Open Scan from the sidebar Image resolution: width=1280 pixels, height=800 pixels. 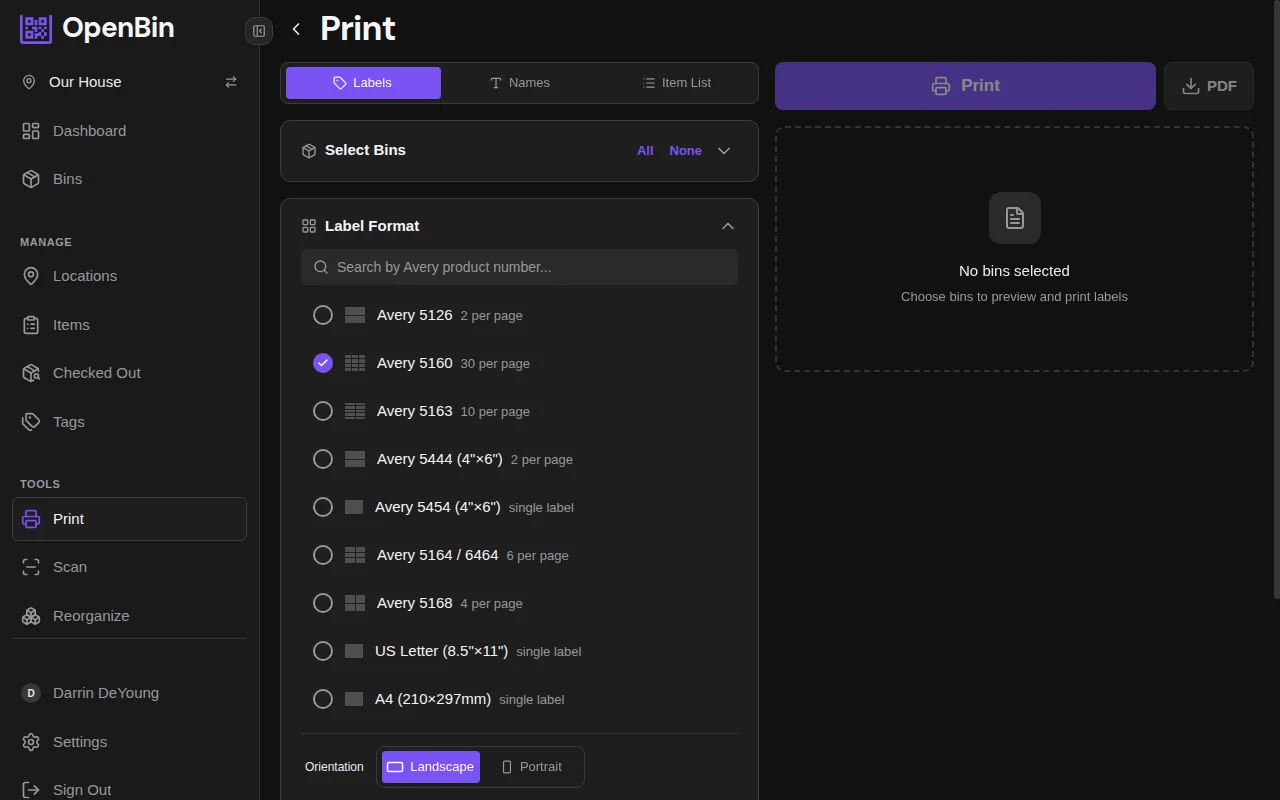click(x=69, y=567)
